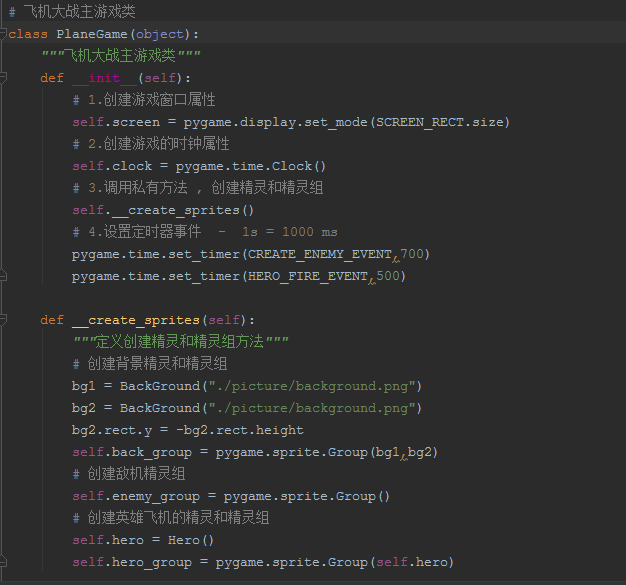Image resolution: width=626 pixels, height=585 pixels.
Task: Click 'bg2.rect.y' assignment target
Action: (112, 430)
